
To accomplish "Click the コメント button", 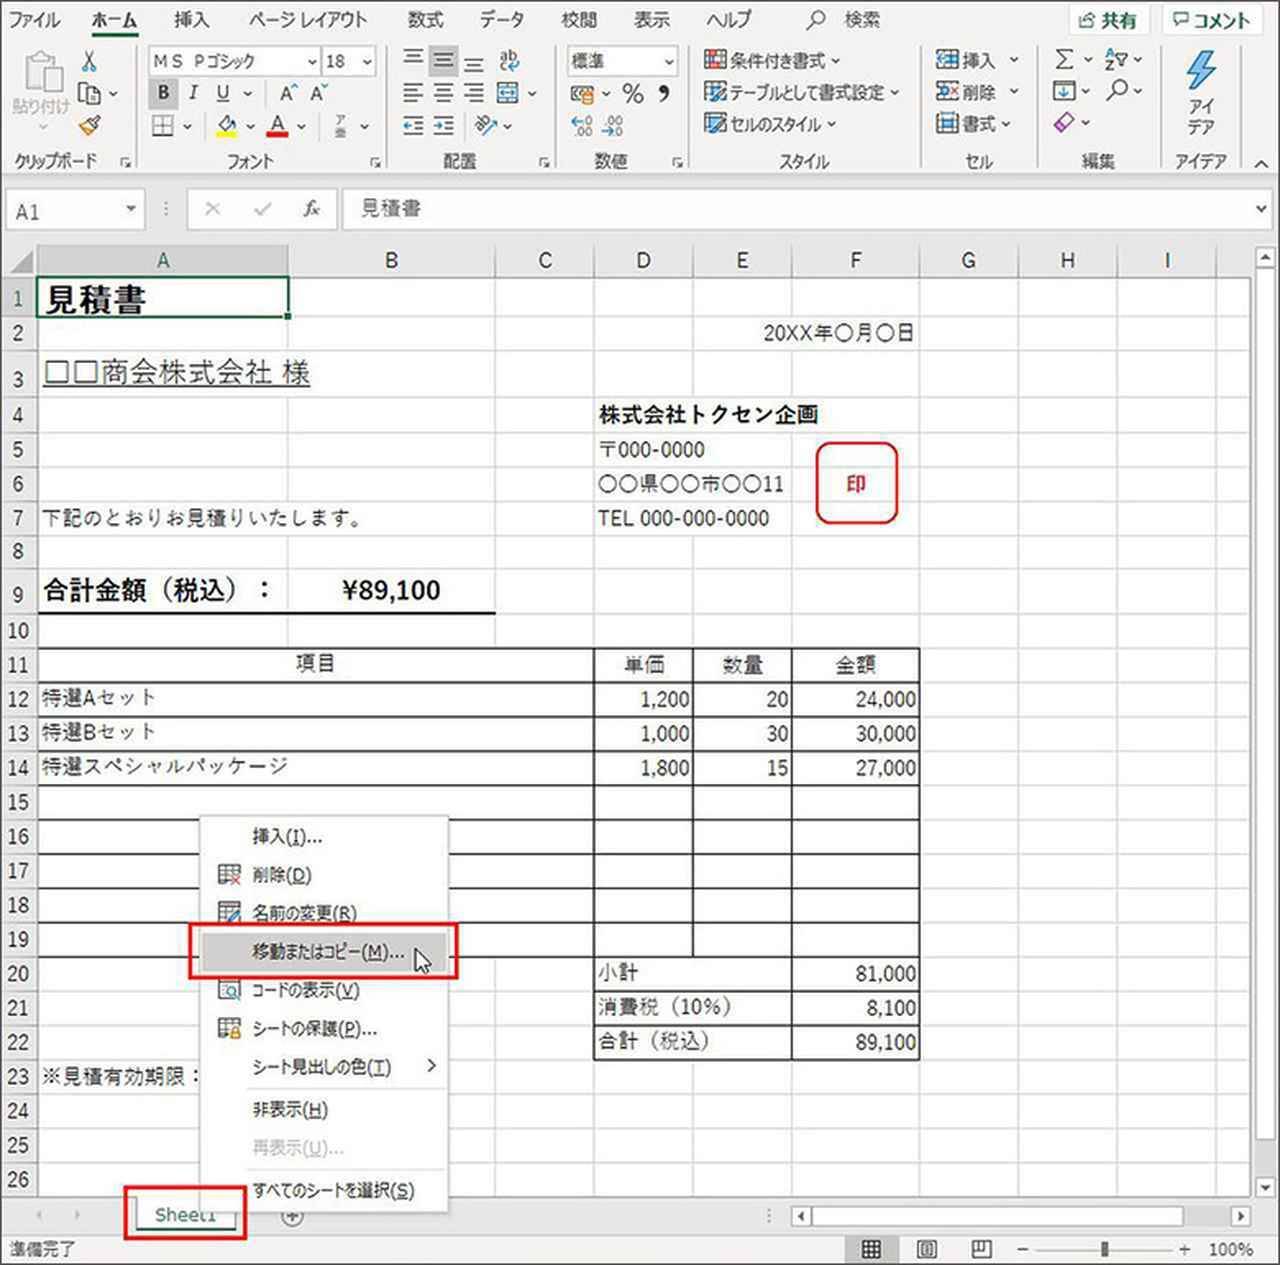I will 1211,20.
